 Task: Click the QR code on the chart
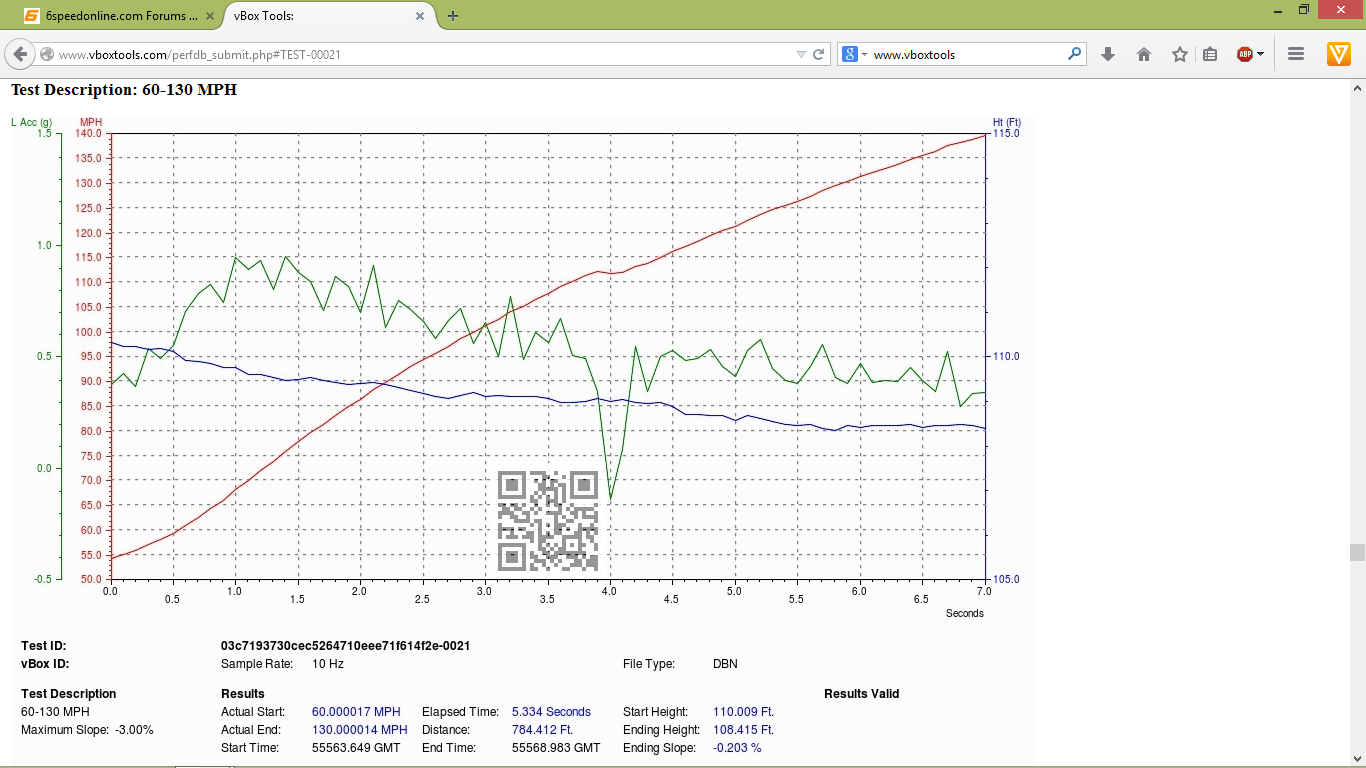(x=547, y=520)
